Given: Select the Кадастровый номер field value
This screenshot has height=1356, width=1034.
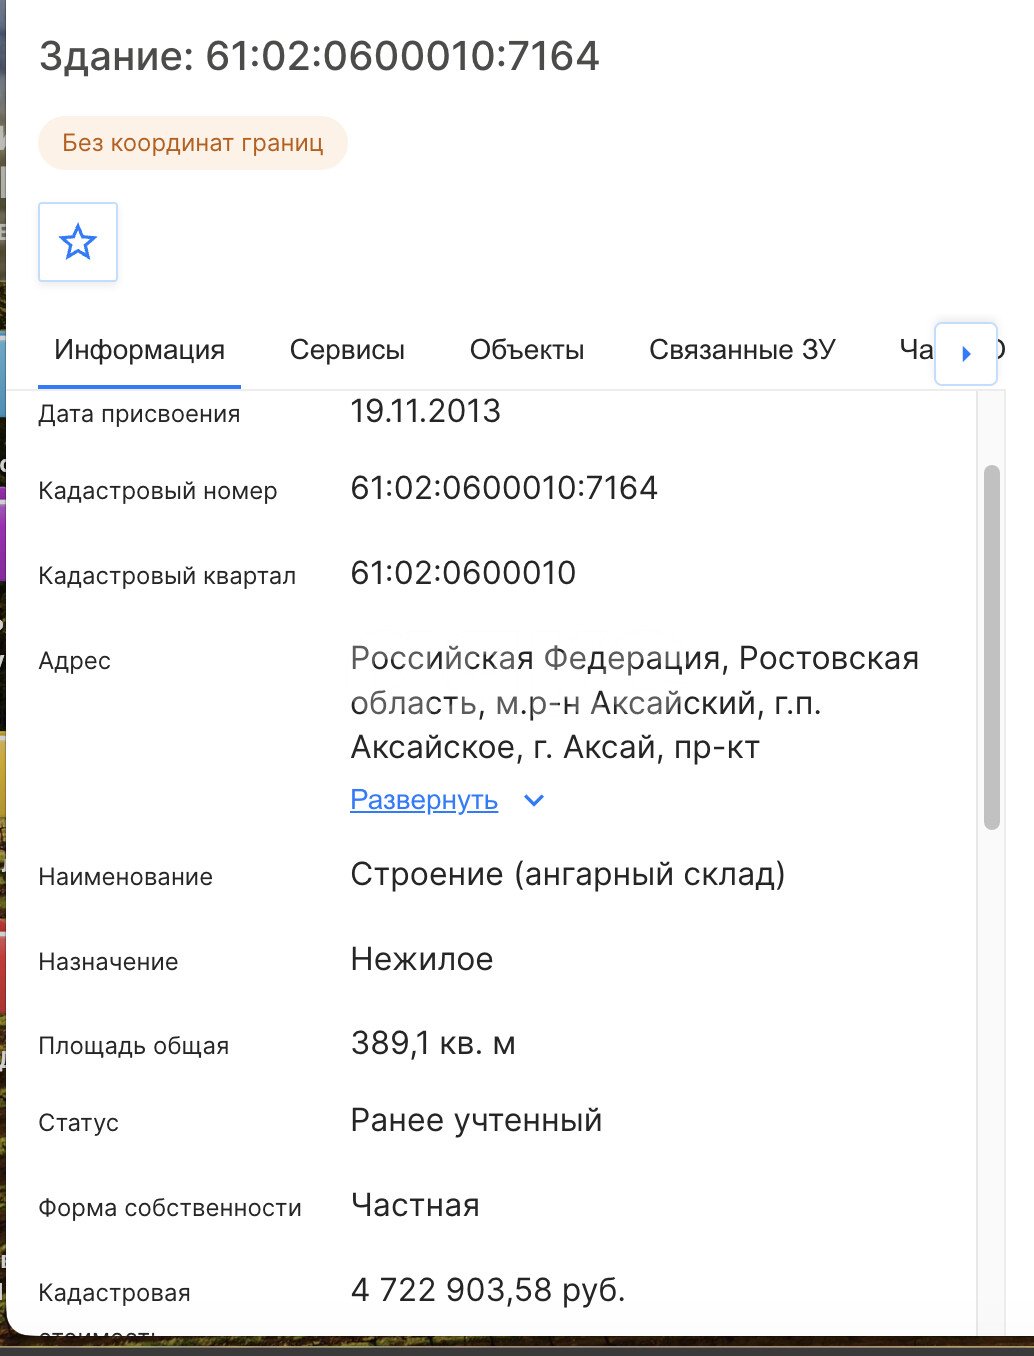Looking at the screenshot, I should click(504, 488).
